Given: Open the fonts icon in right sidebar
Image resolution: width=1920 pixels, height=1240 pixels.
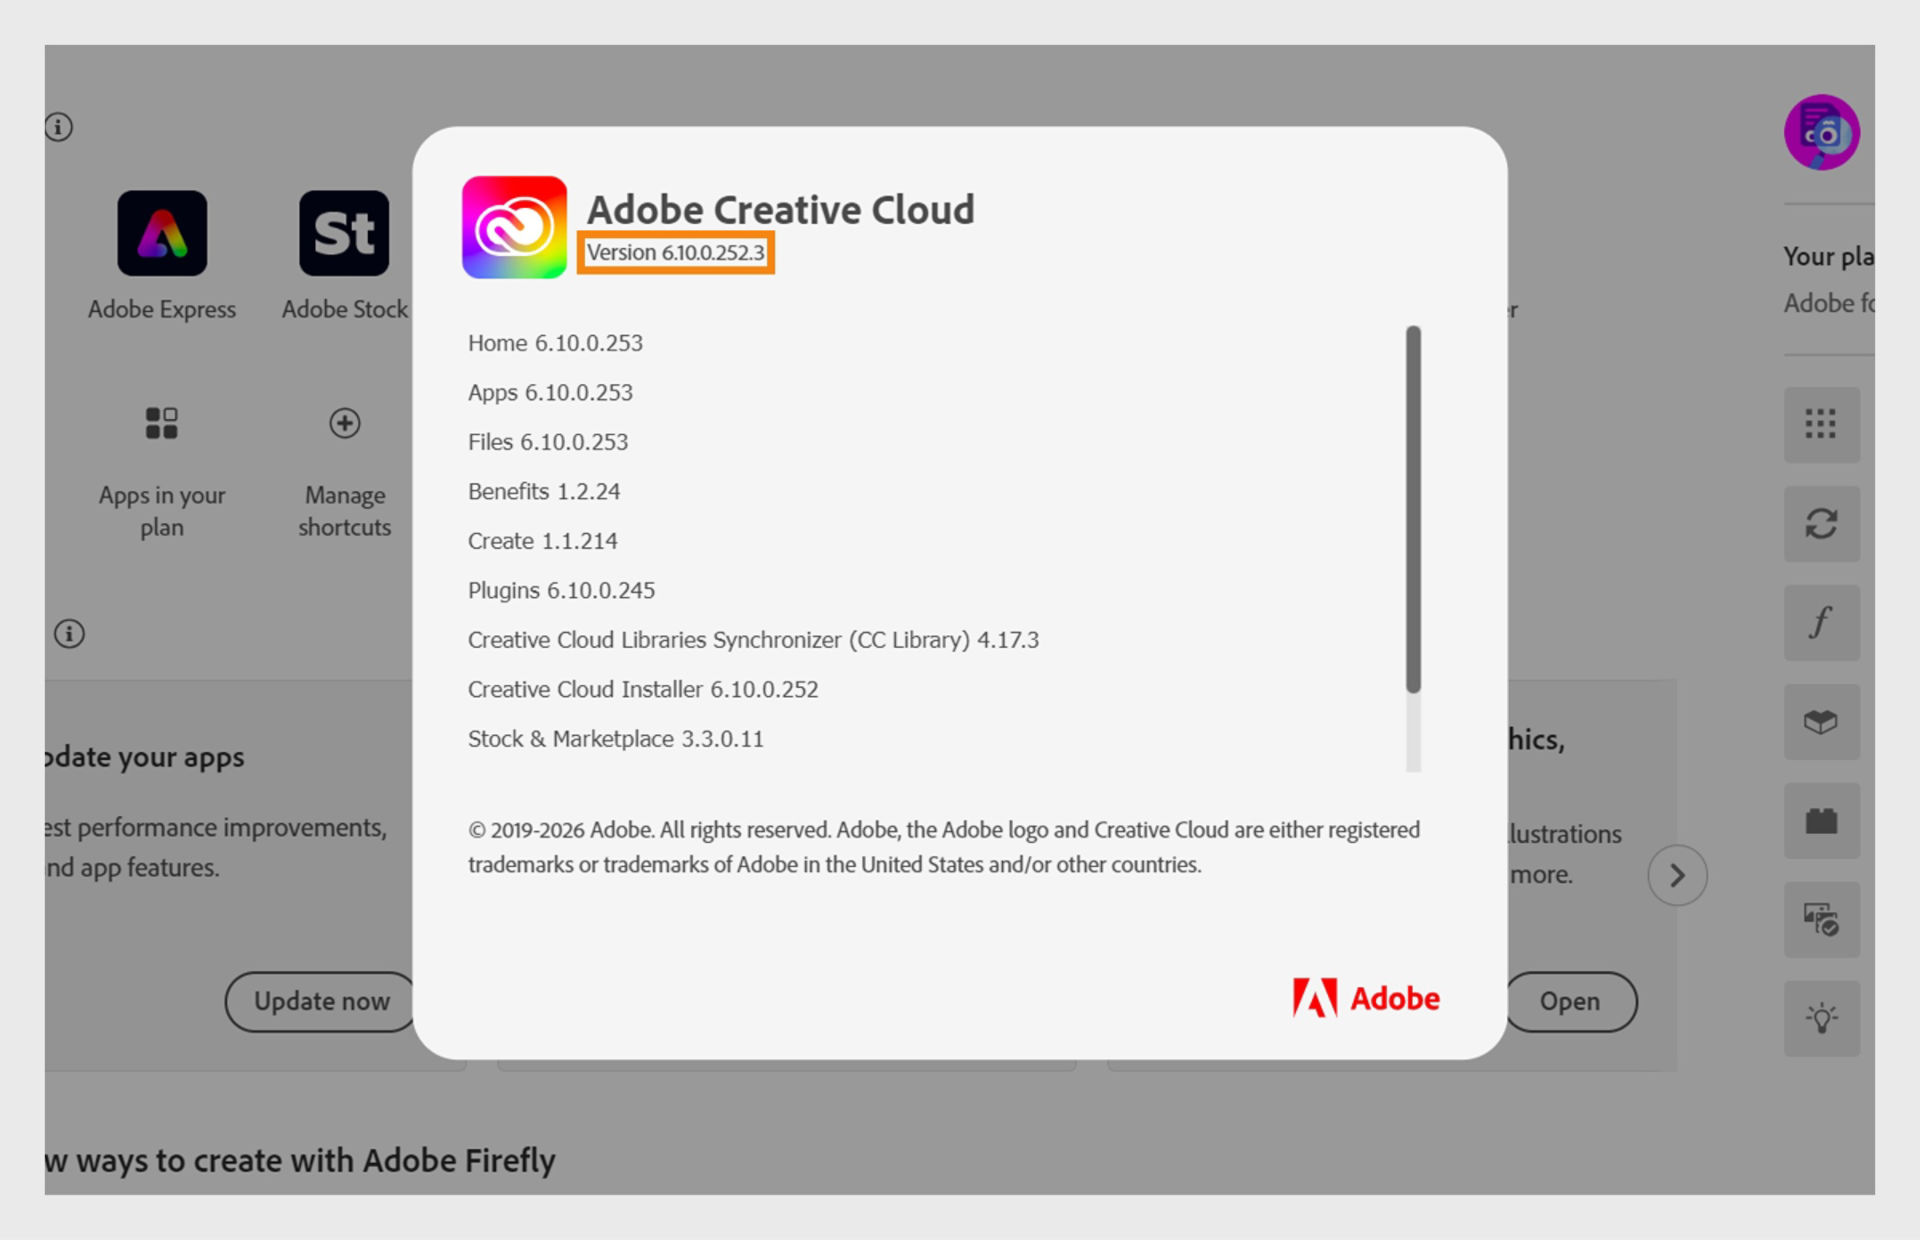Looking at the screenshot, I should pos(1821,622).
